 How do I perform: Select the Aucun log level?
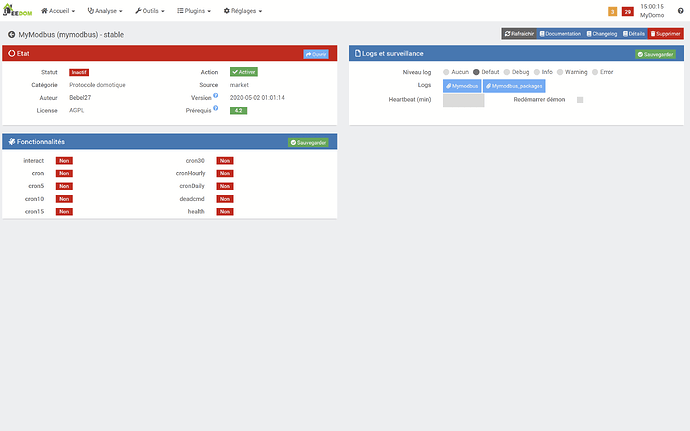446,72
